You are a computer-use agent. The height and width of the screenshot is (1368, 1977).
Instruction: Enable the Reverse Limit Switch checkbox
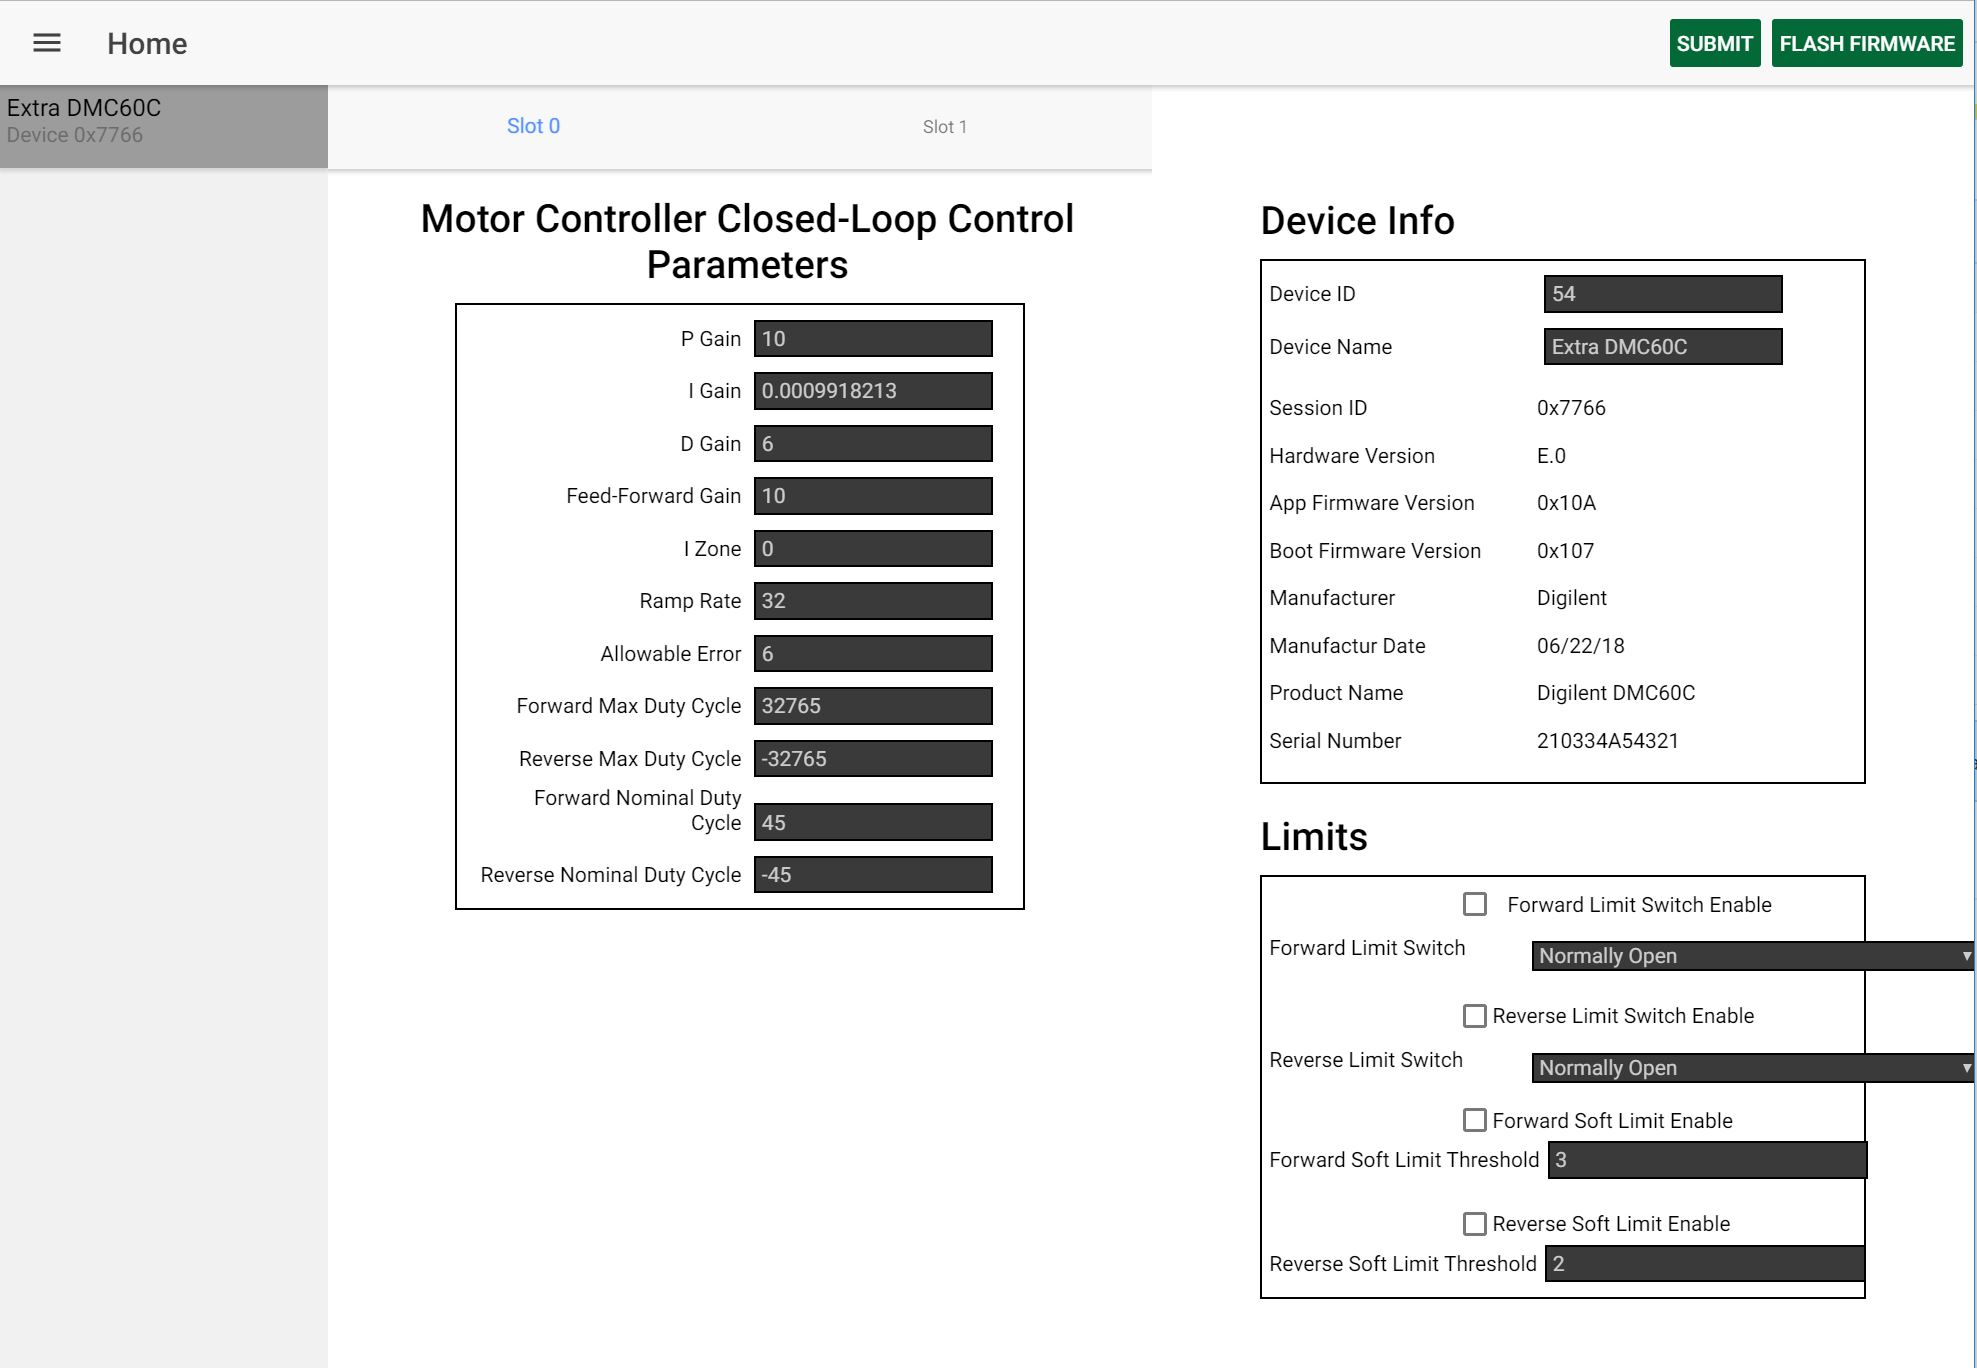1475,1016
